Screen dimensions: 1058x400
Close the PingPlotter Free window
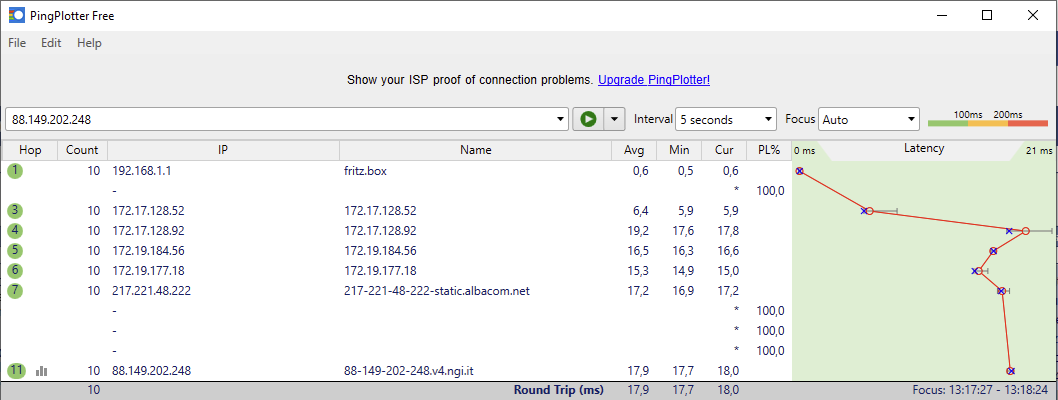[1032, 16]
